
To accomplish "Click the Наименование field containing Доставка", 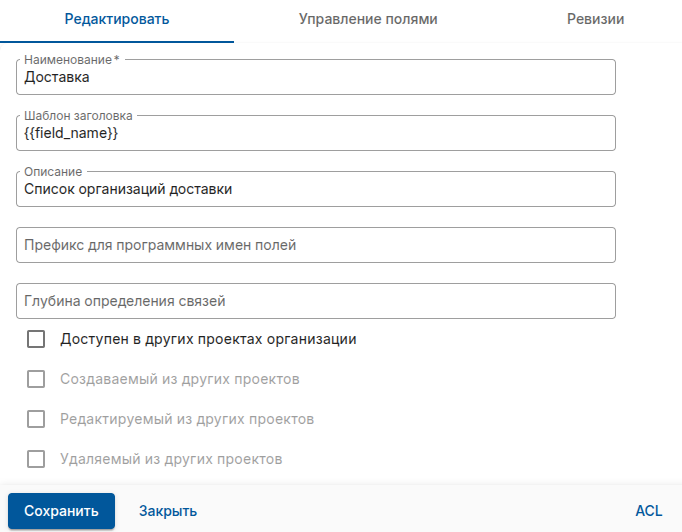I will tap(316, 78).
